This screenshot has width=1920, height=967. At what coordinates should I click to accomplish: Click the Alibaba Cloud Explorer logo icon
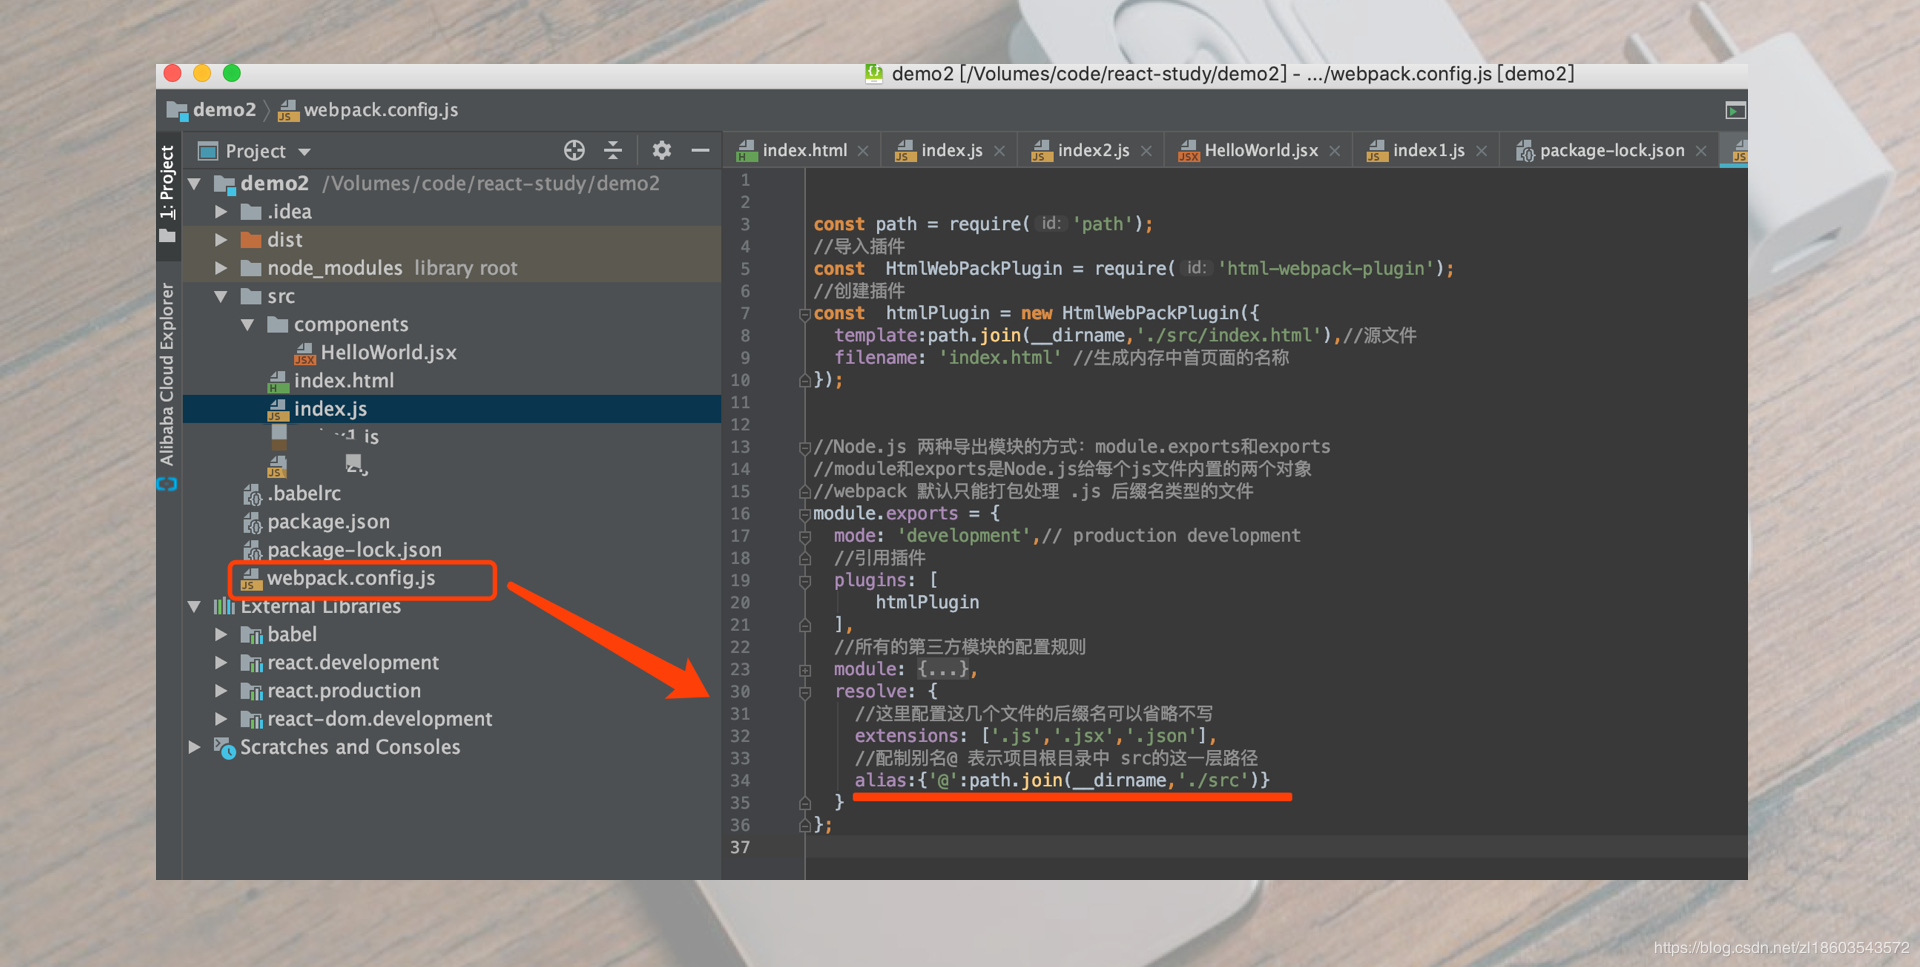pos(167,484)
